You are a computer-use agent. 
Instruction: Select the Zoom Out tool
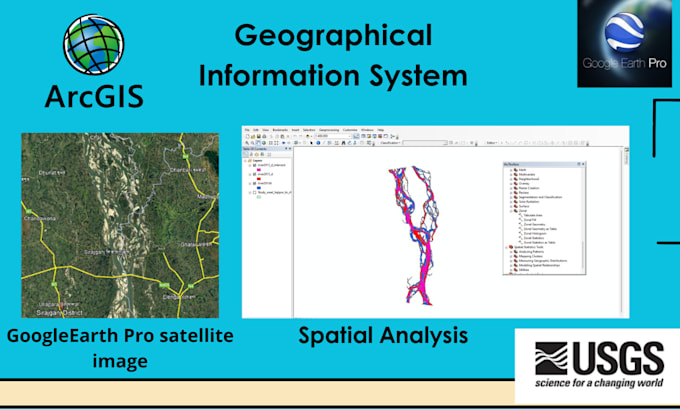click(252, 143)
